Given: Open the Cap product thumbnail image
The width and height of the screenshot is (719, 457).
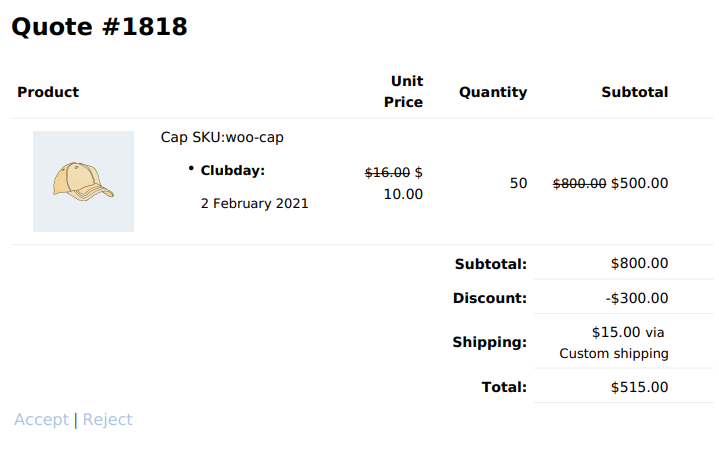Looking at the screenshot, I should [x=83, y=182].
